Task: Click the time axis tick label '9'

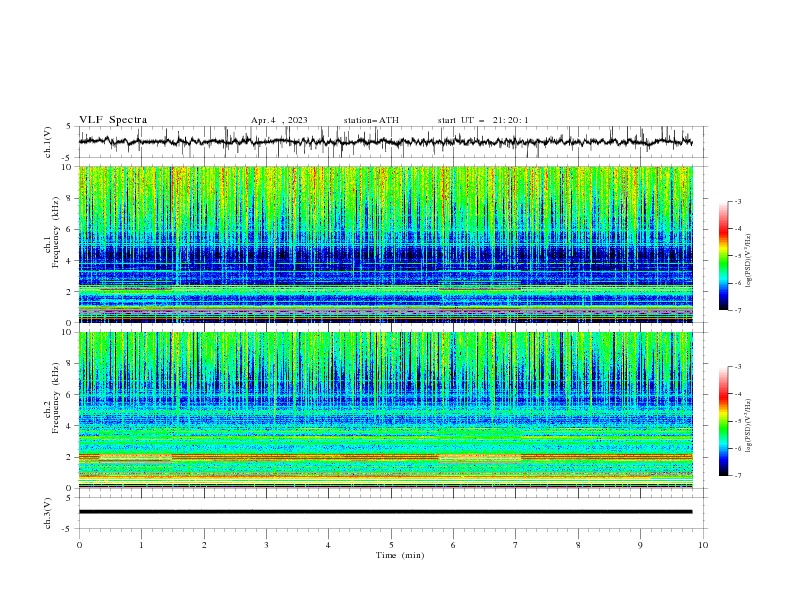Action: click(x=640, y=545)
